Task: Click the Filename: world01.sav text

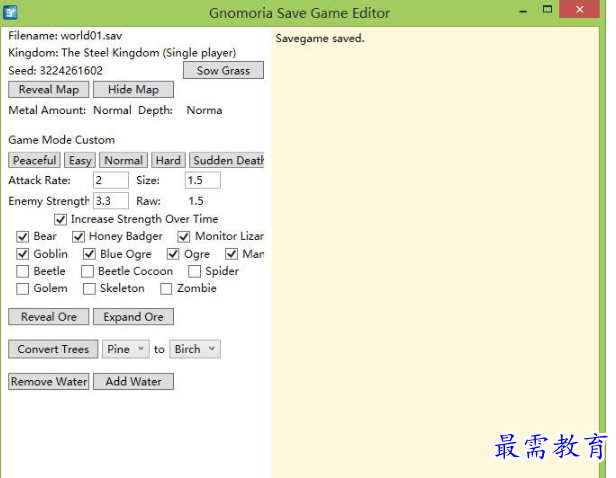Action: [x=65, y=36]
